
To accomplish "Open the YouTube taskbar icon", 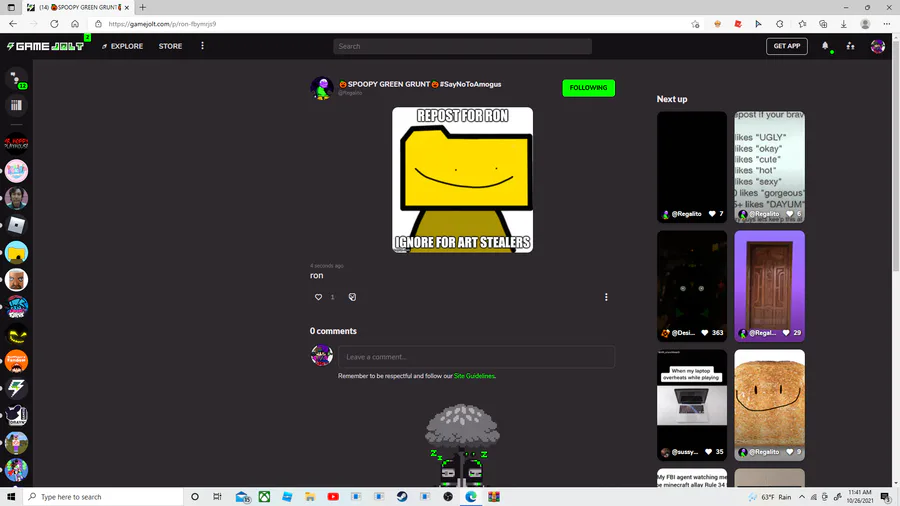I will (333, 497).
